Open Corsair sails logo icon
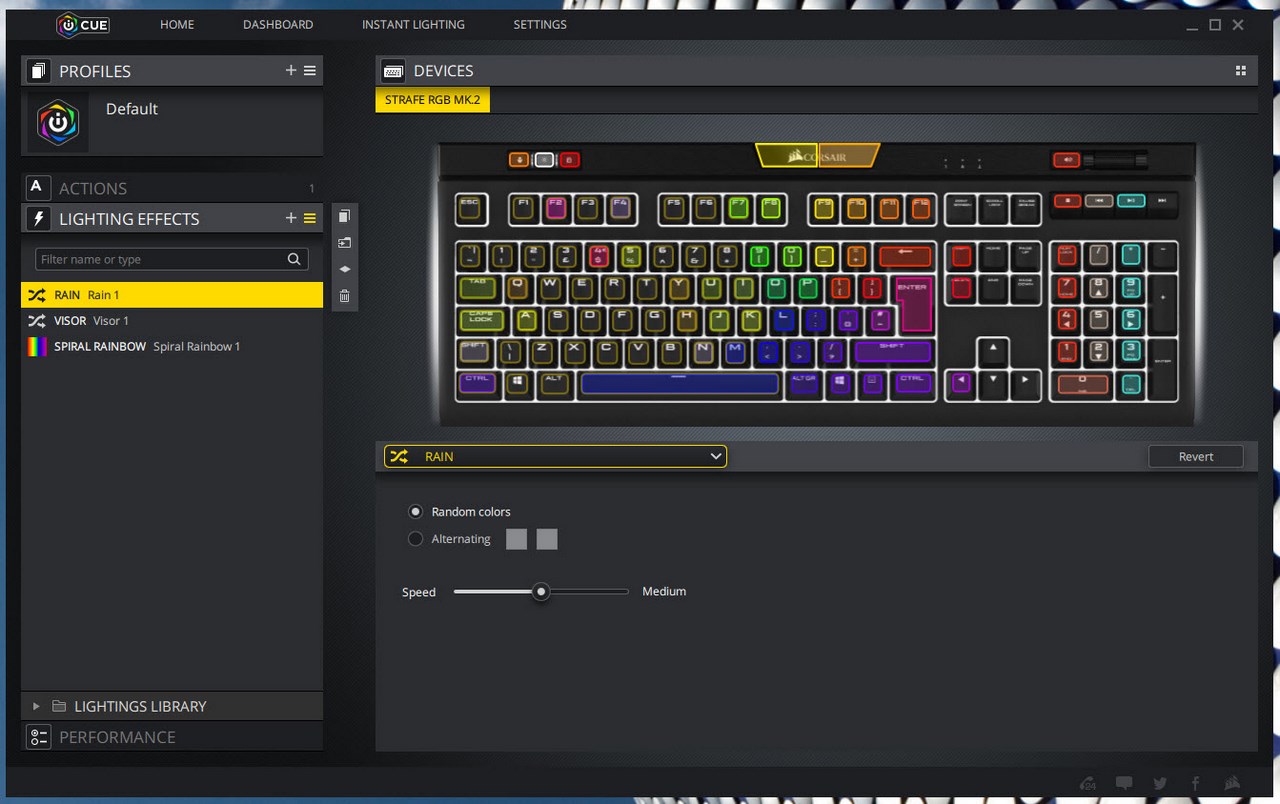 1234,783
